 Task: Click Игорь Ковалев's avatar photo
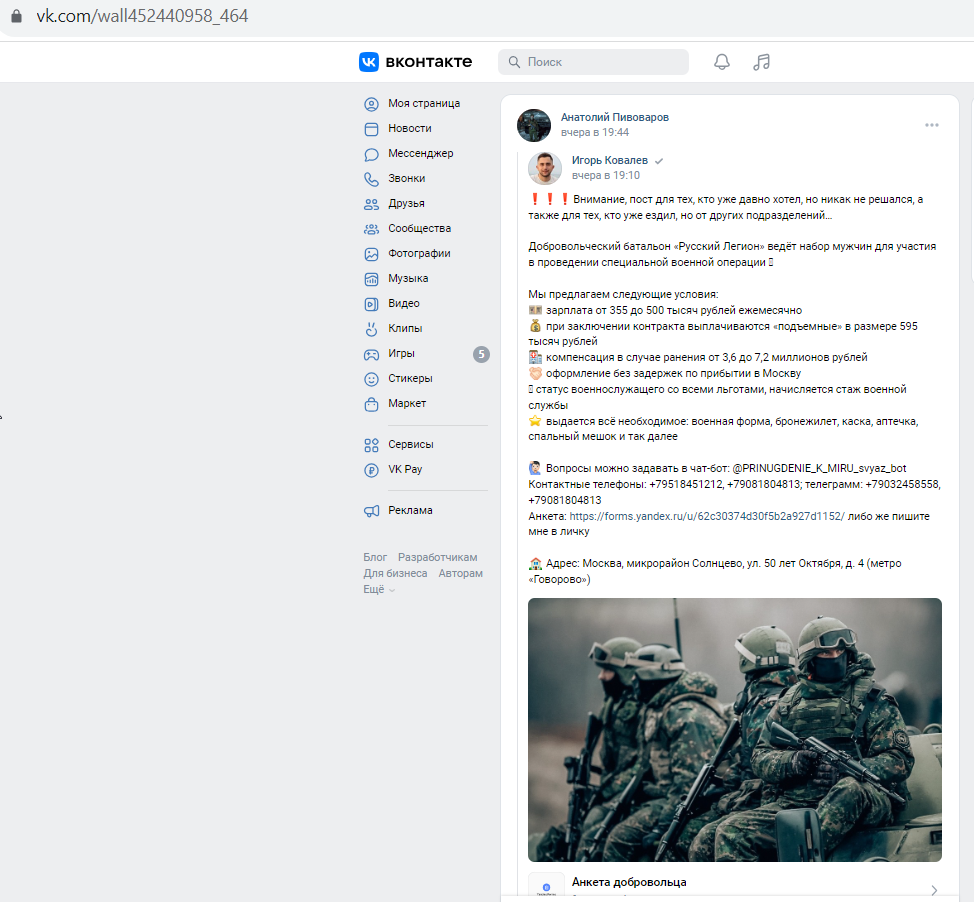[x=545, y=168]
